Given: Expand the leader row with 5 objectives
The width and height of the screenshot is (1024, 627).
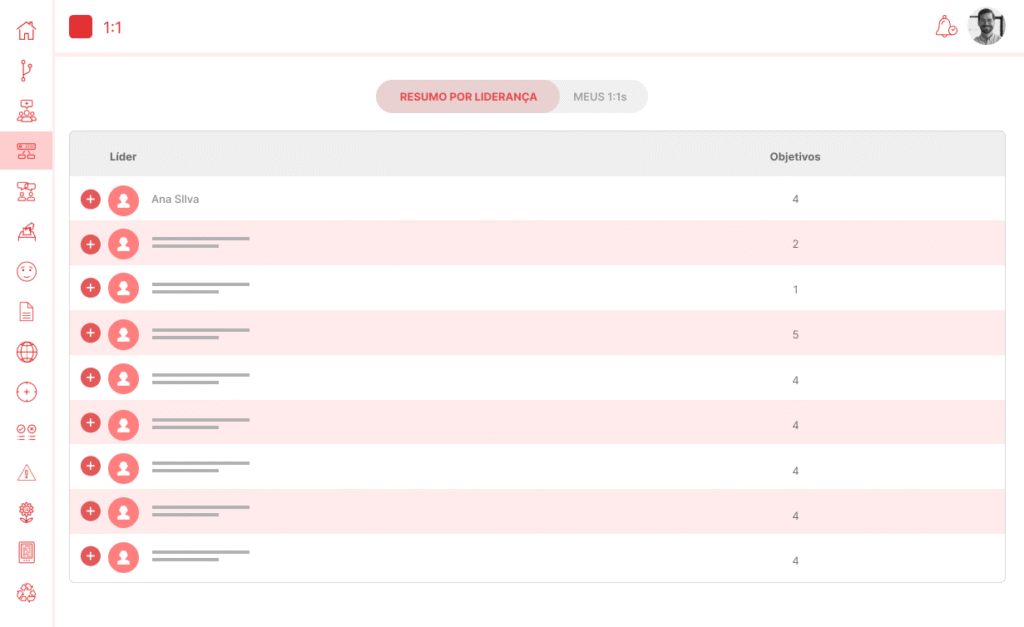Looking at the screenshot, I should [90, 333].
